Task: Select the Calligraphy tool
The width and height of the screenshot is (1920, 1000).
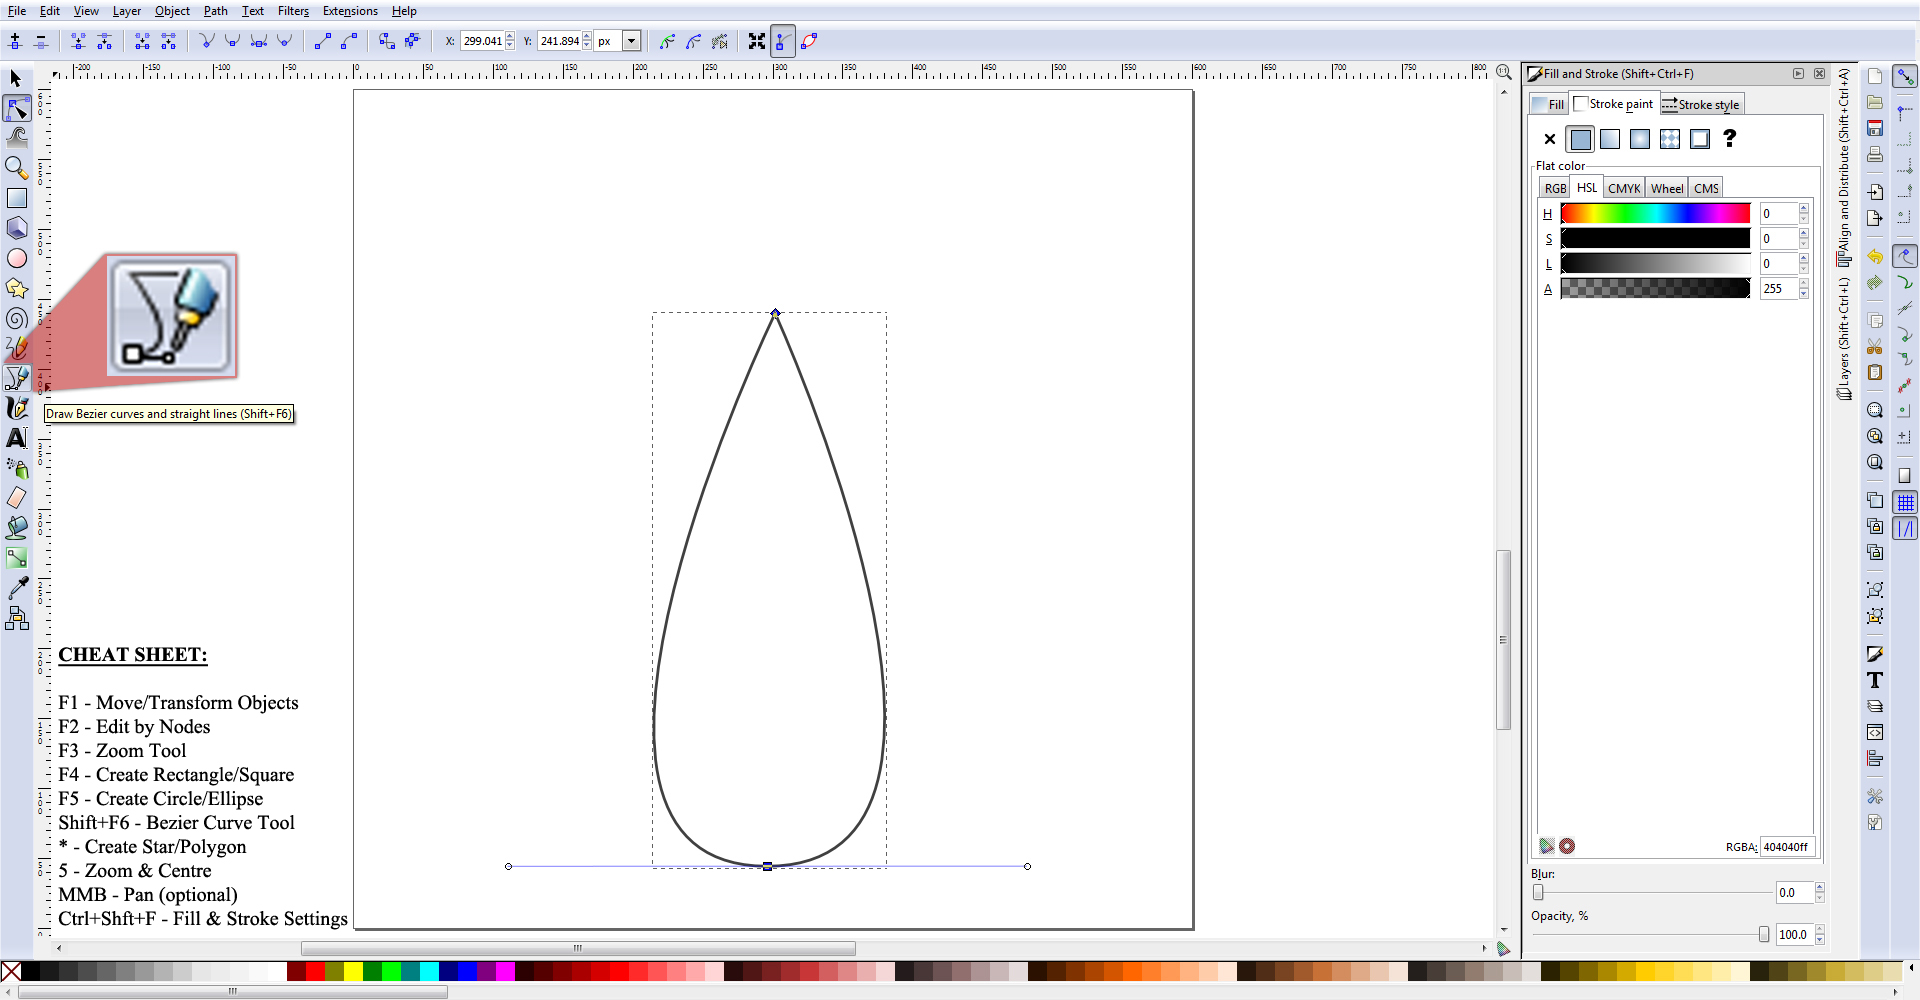Action: point(17,408)
